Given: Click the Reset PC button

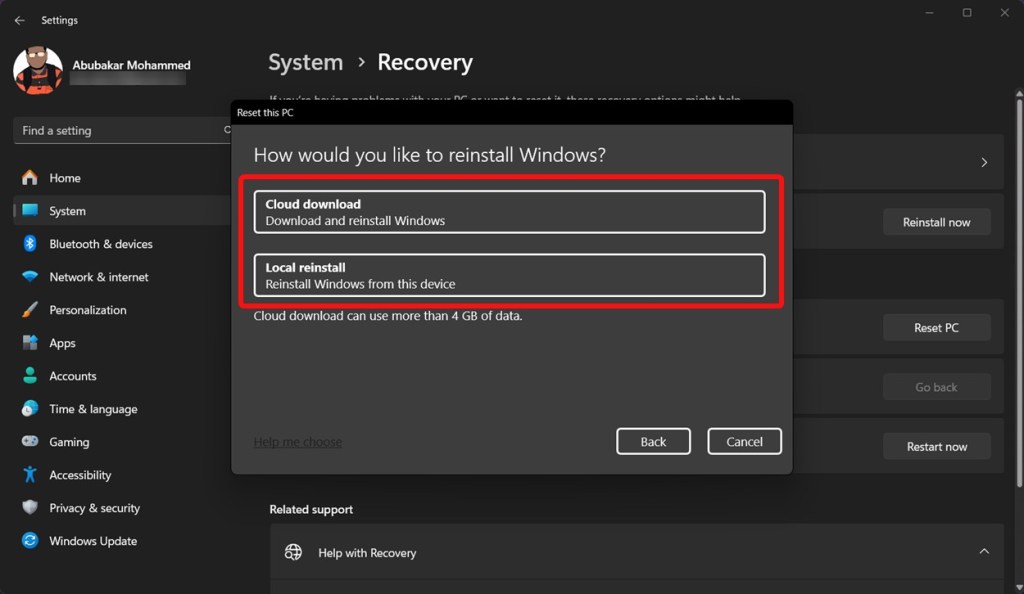Looking at the screenshot, I should (936, 328).
